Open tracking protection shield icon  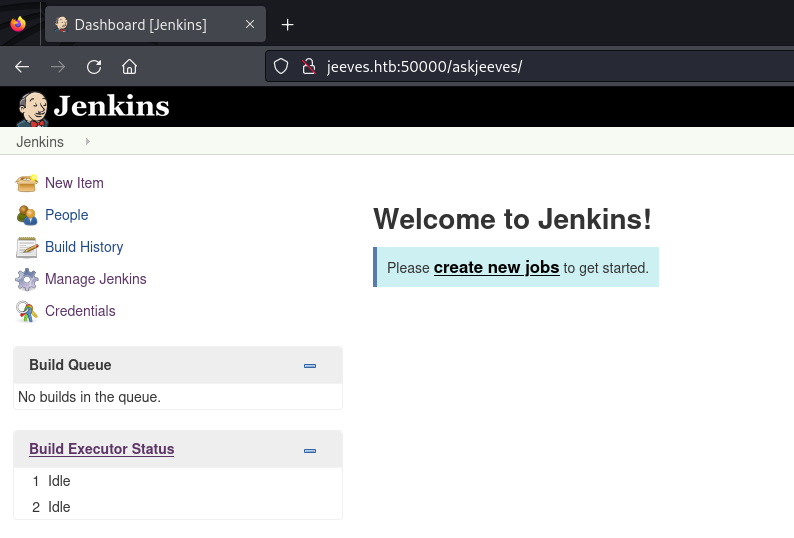coord(281,66)
